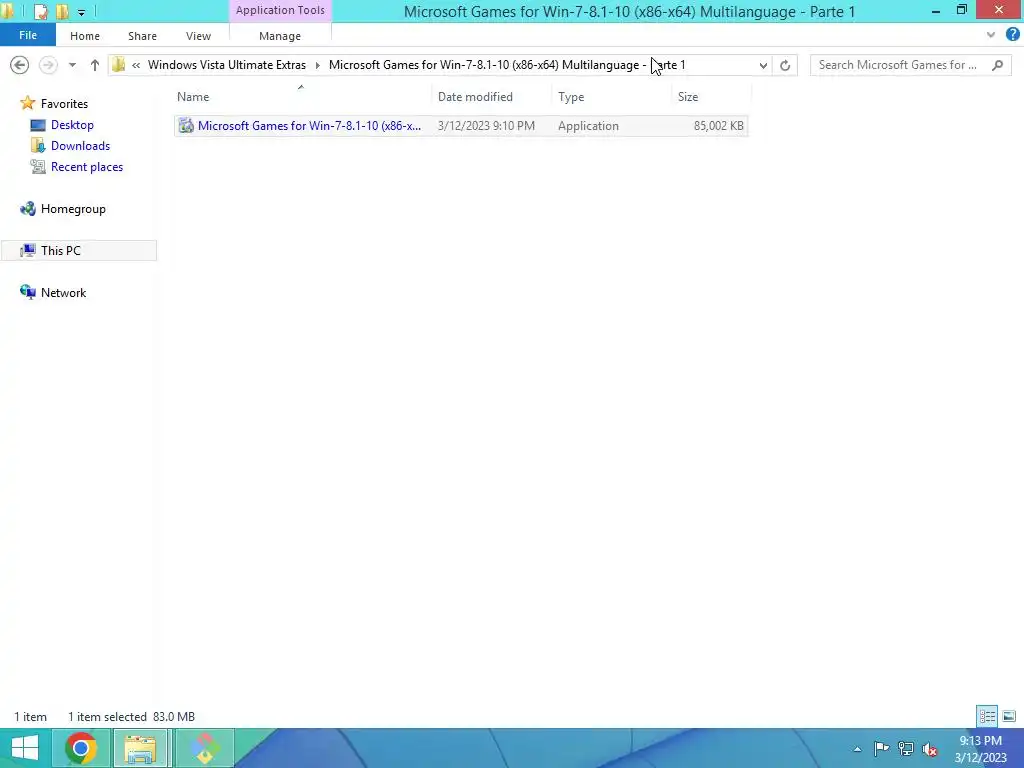
Task: Show hidden breadcrumb path chevrons
Action: coord(136,65)
